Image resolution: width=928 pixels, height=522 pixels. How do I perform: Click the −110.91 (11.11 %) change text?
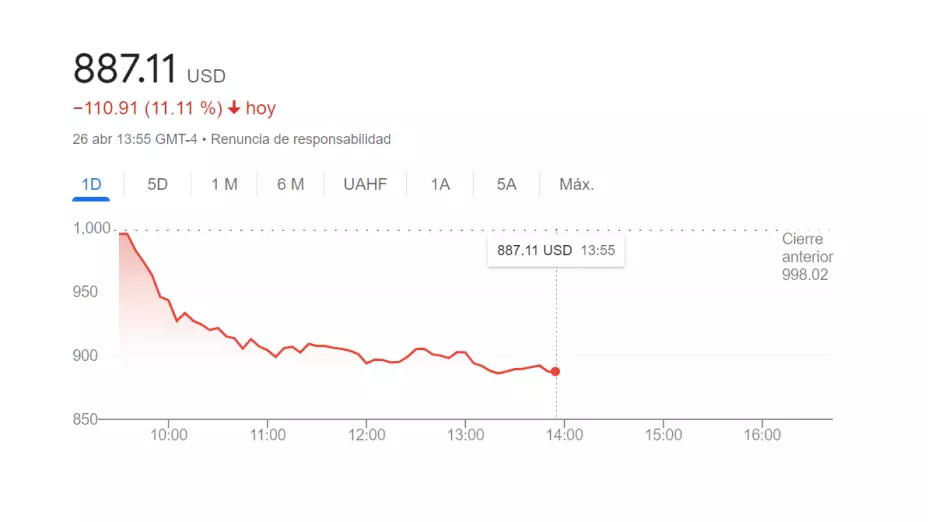[x=147, y=108]
